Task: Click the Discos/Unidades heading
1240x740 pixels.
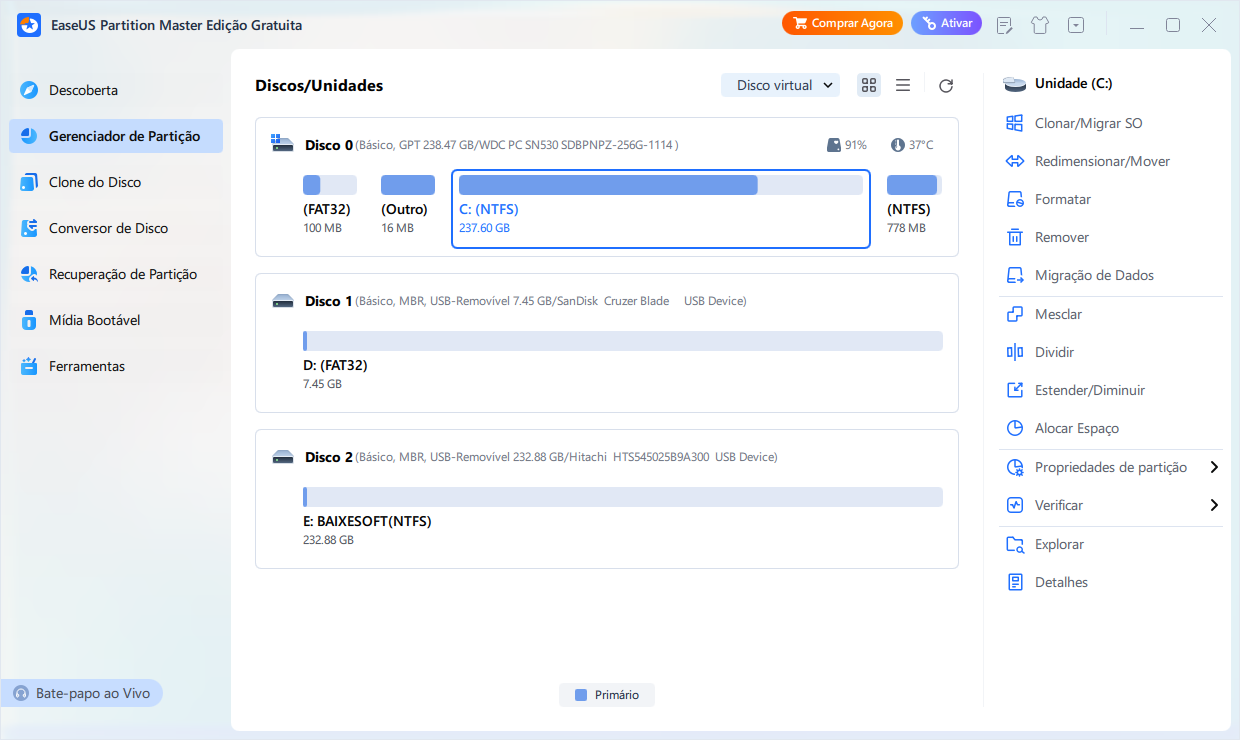Action: (x=319, y=86)
